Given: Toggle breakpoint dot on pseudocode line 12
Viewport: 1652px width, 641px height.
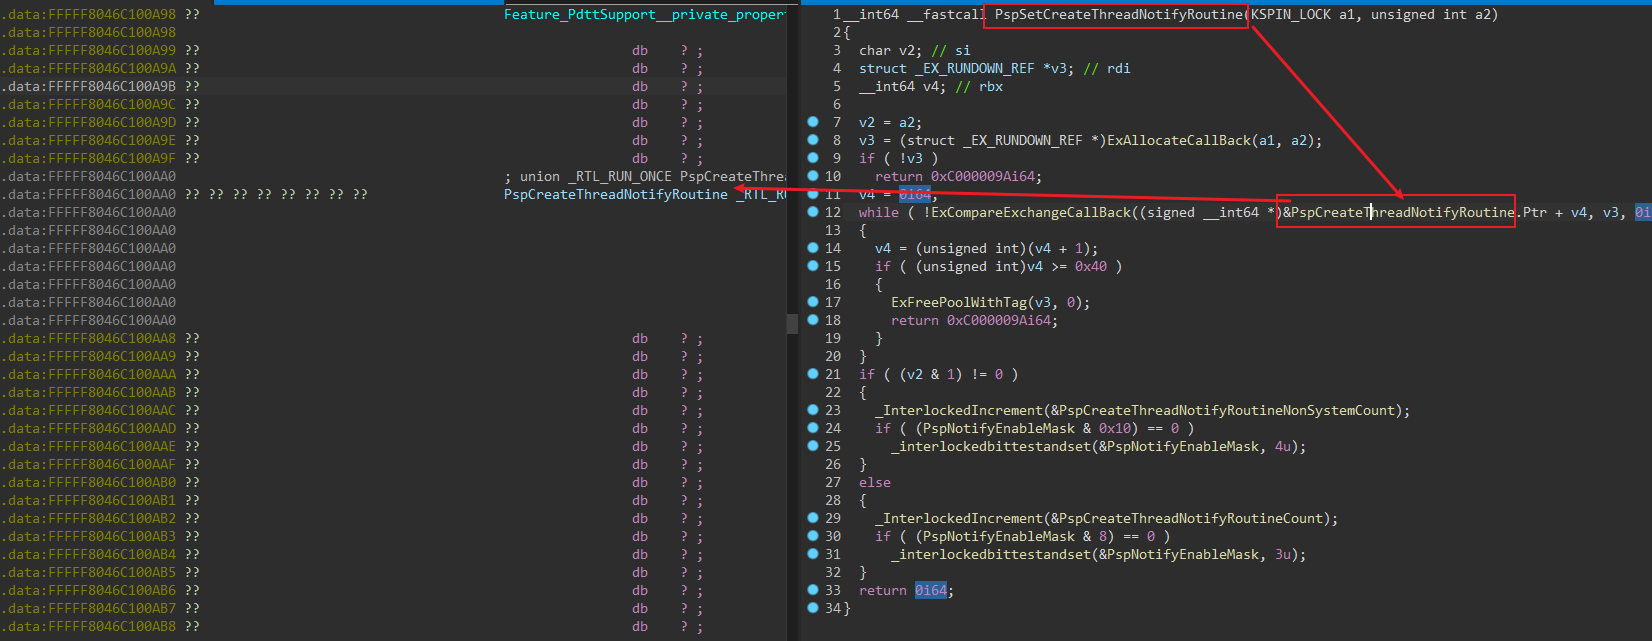Looking at the screenshot, I should [x=813, y=211].
